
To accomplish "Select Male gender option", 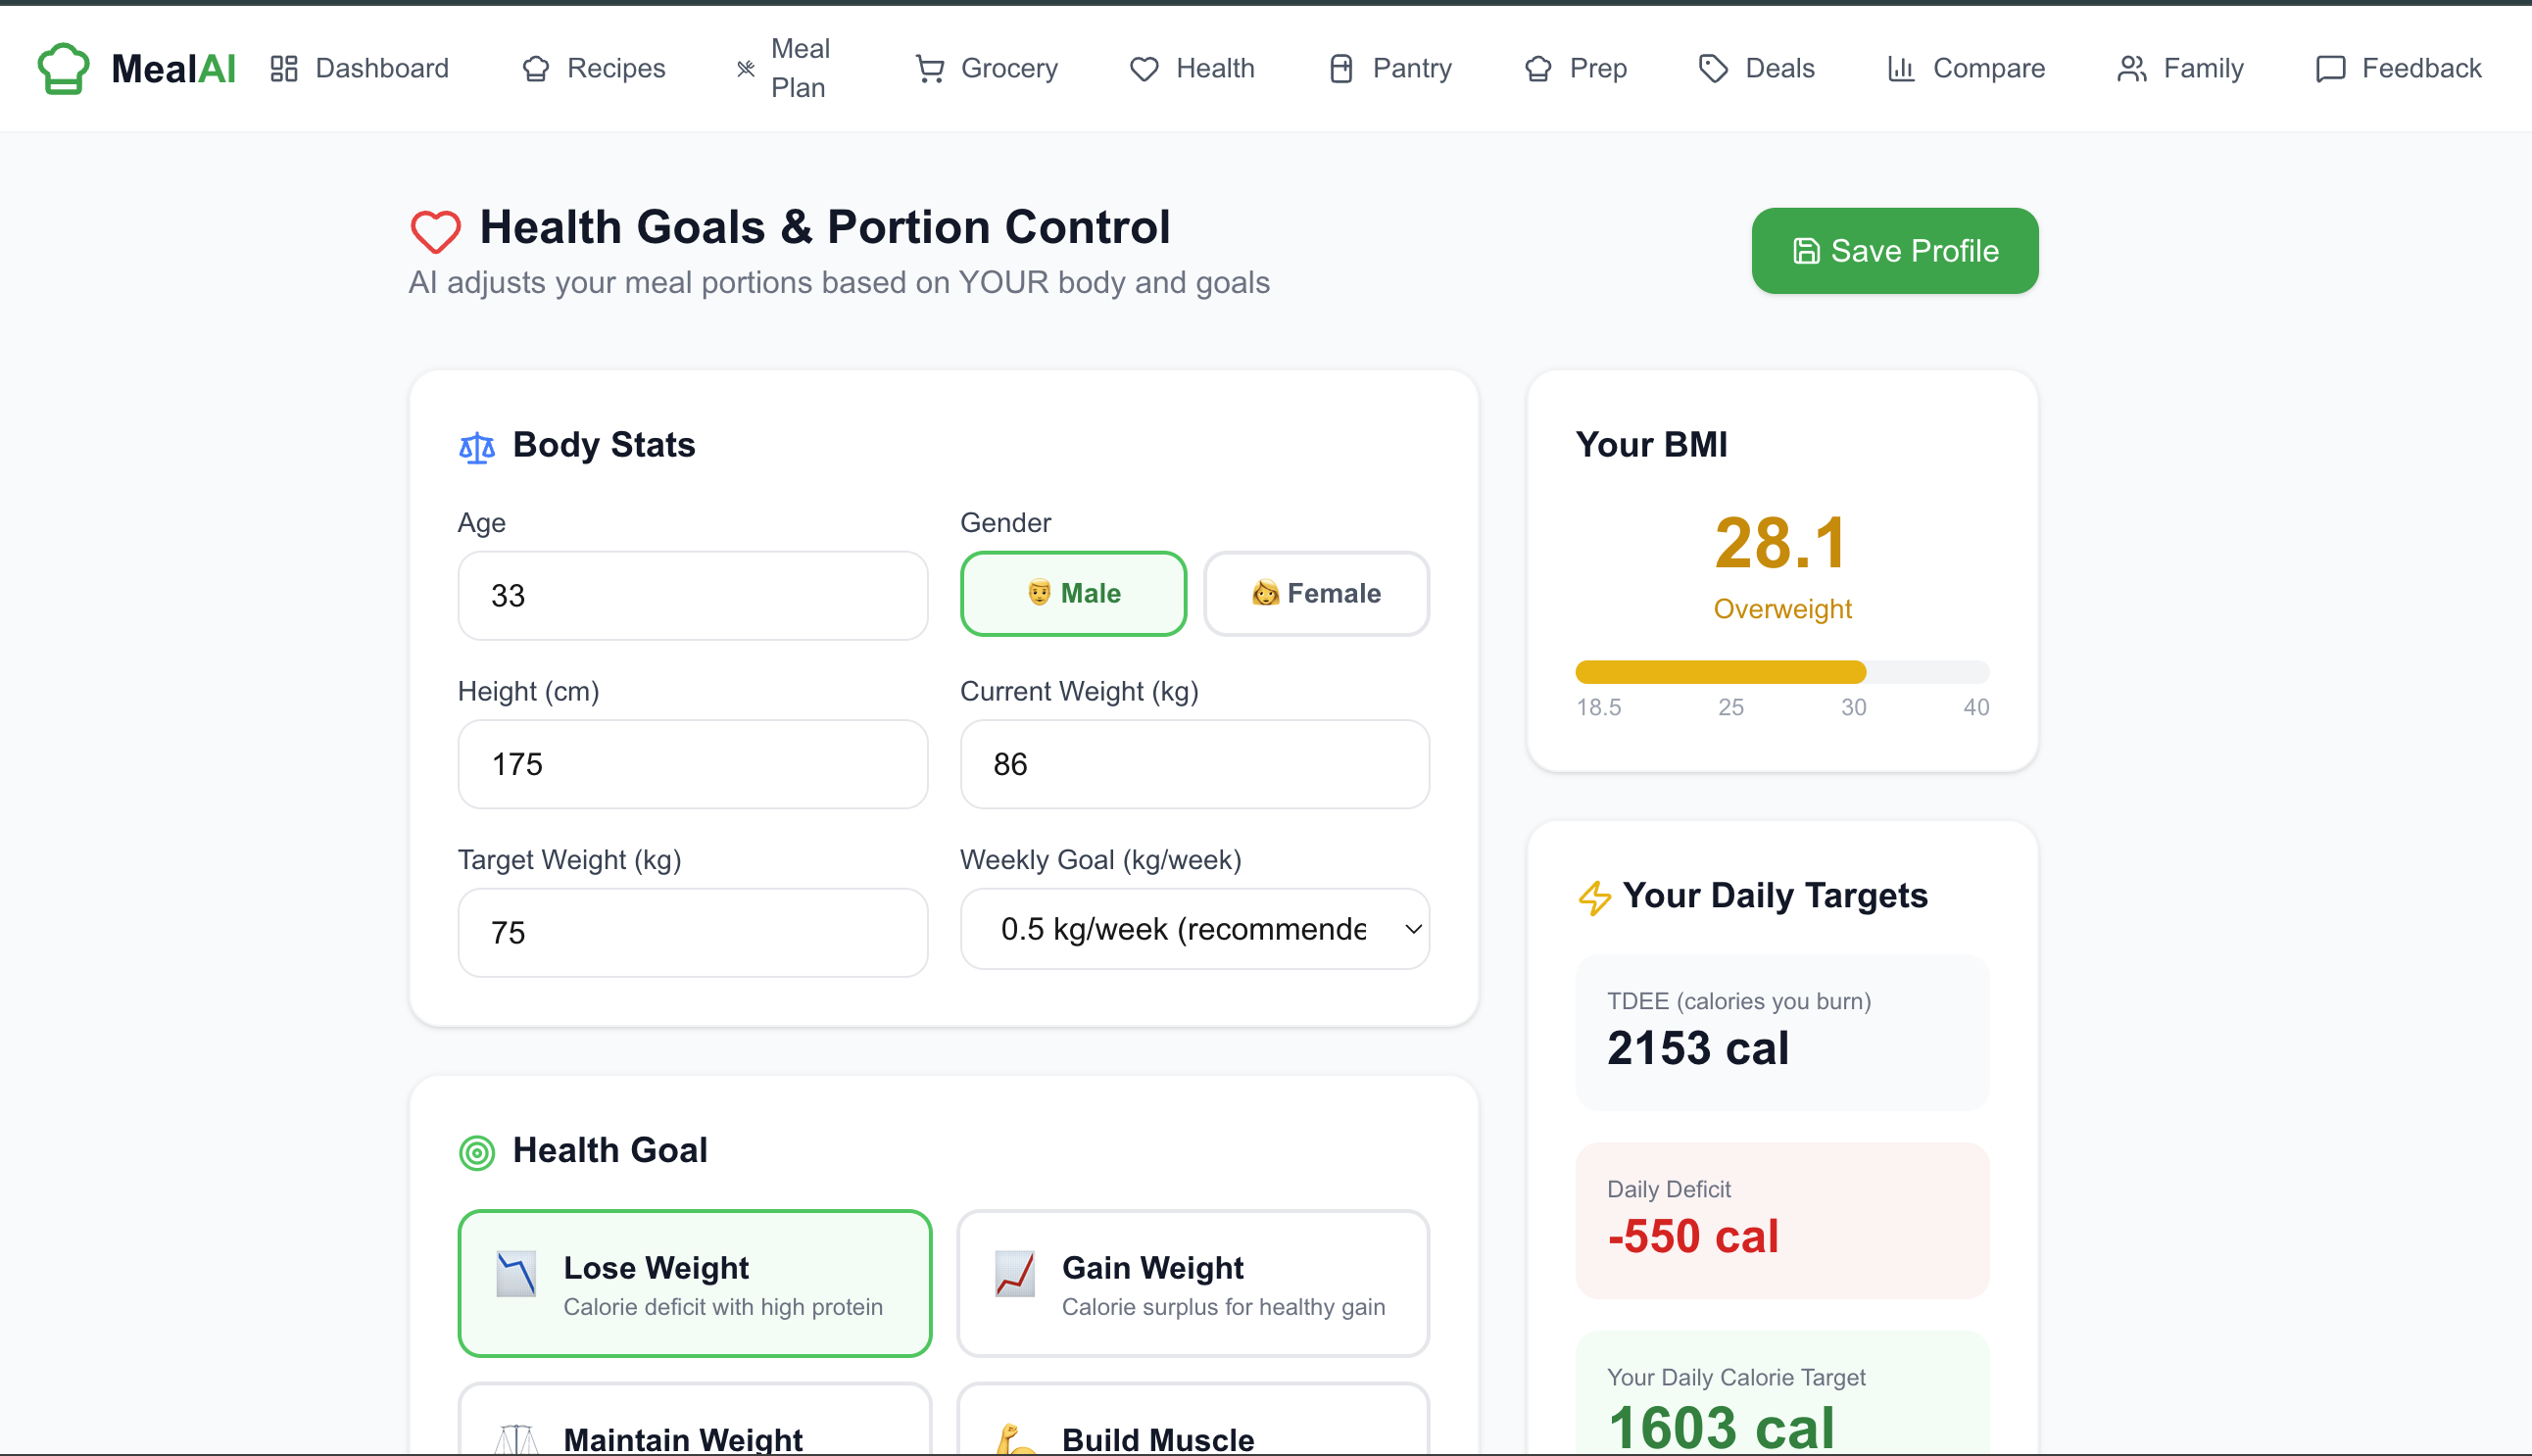I will click(x=1073, y=593).
